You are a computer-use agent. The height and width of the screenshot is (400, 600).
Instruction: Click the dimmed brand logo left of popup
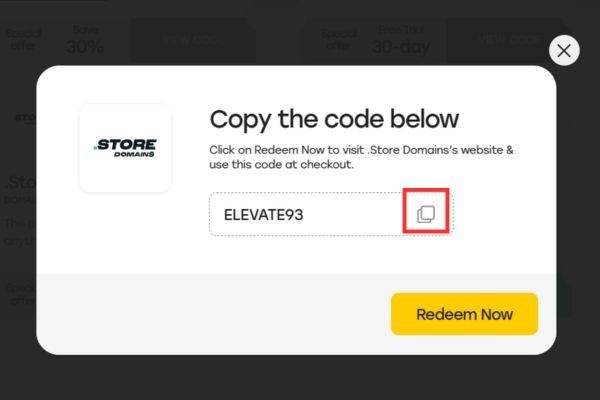pos(22,118)
